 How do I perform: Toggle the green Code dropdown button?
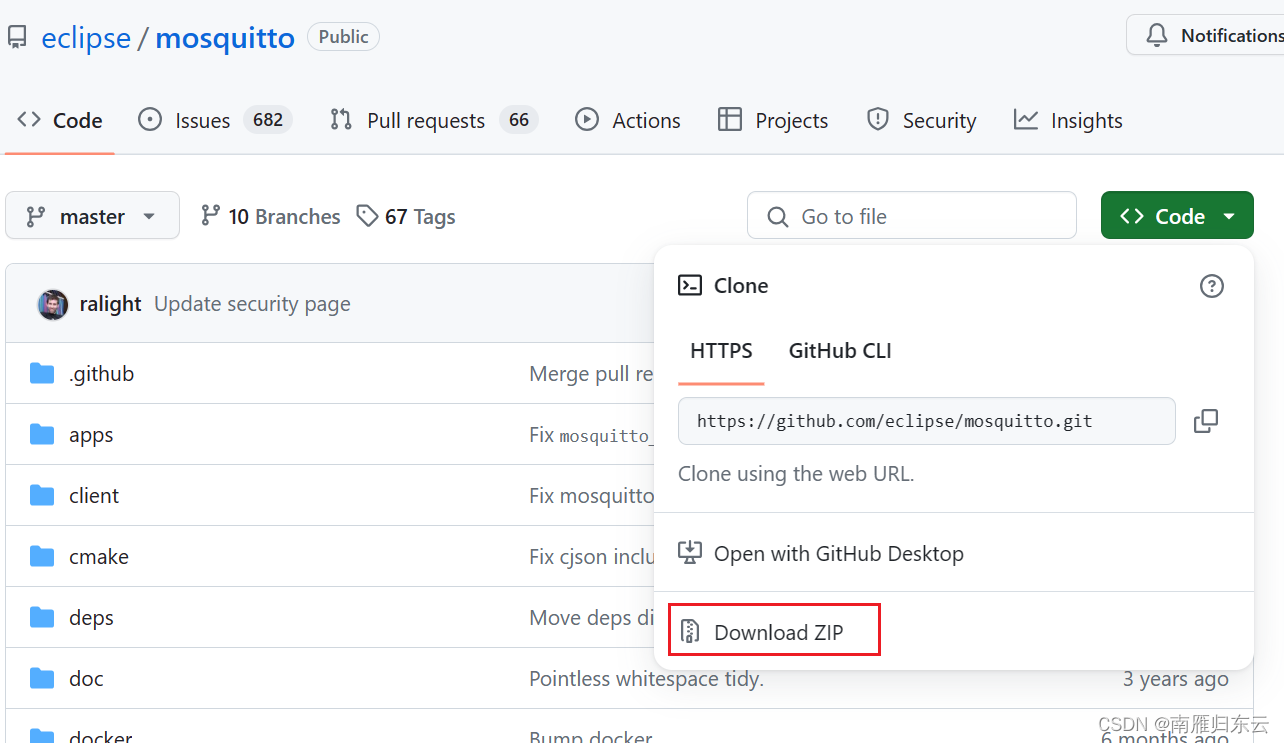[1177, 215]
